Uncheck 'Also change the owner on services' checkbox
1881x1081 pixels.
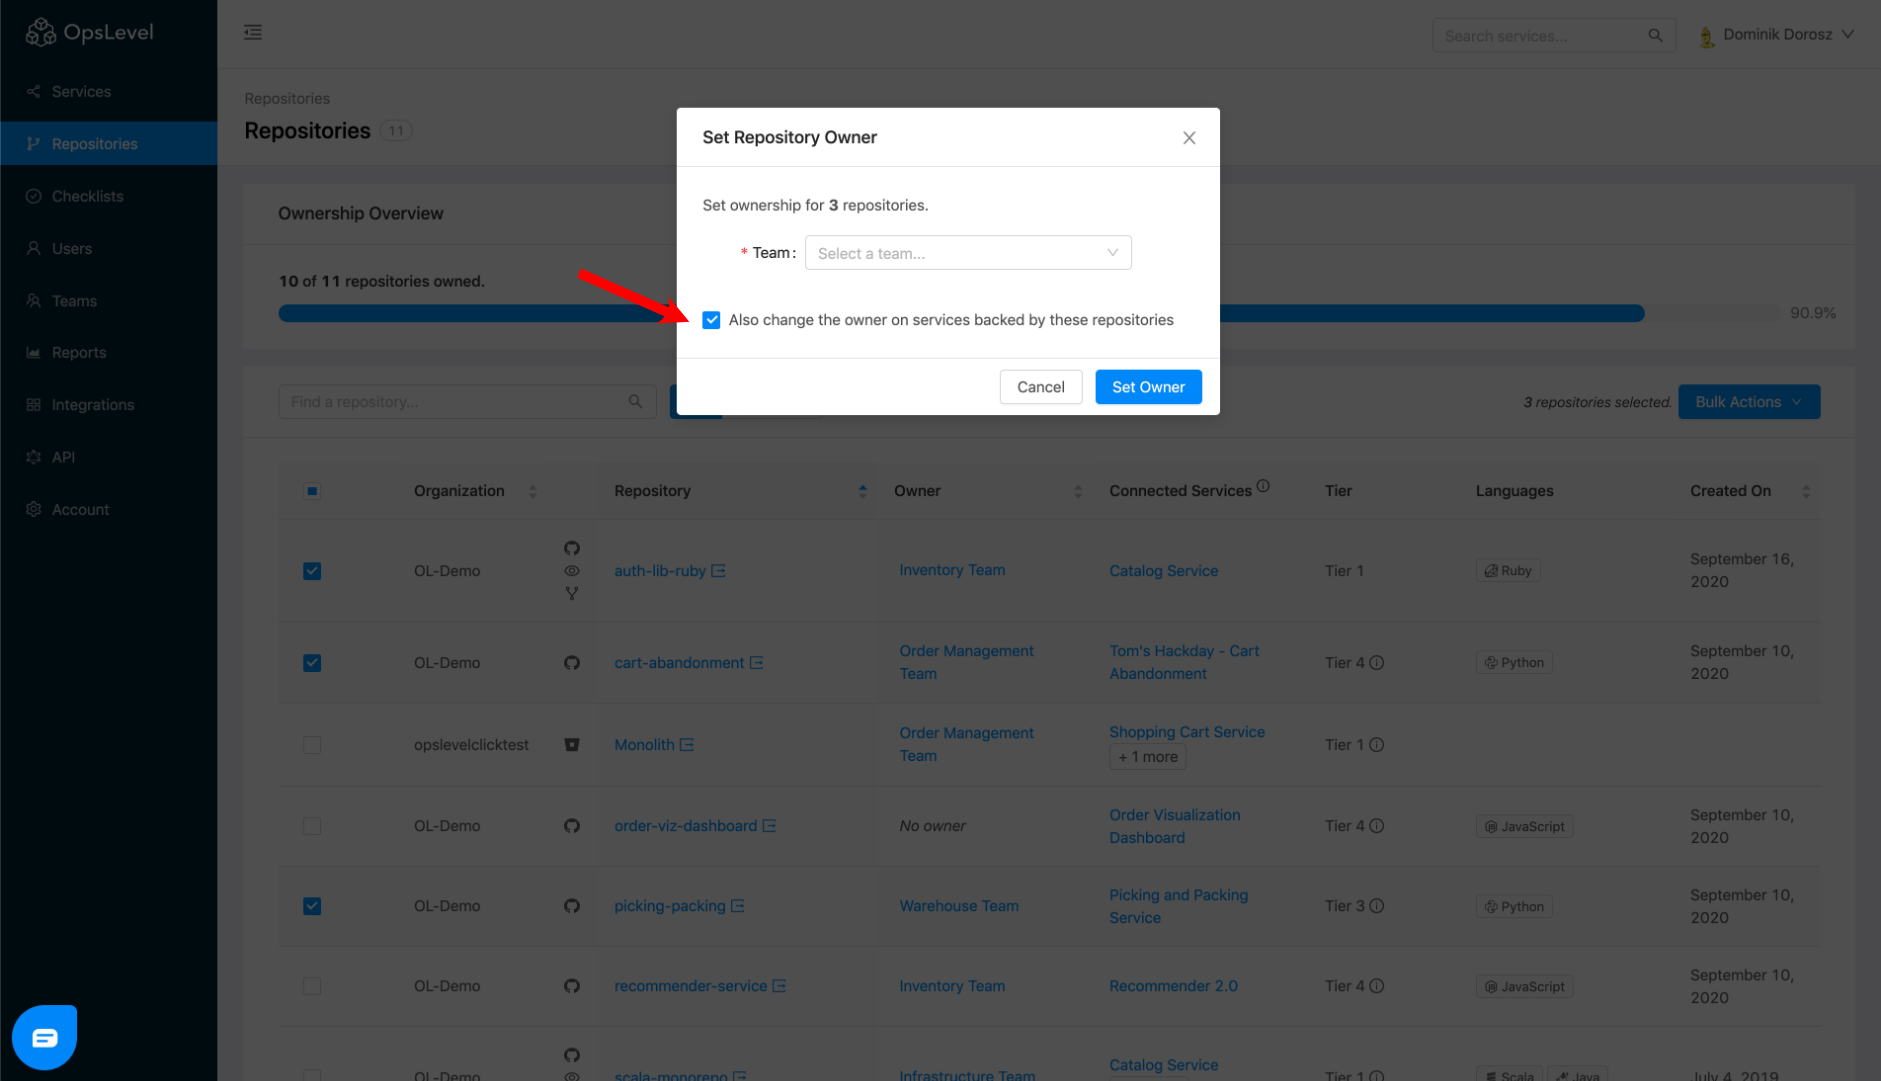point(711,320)
